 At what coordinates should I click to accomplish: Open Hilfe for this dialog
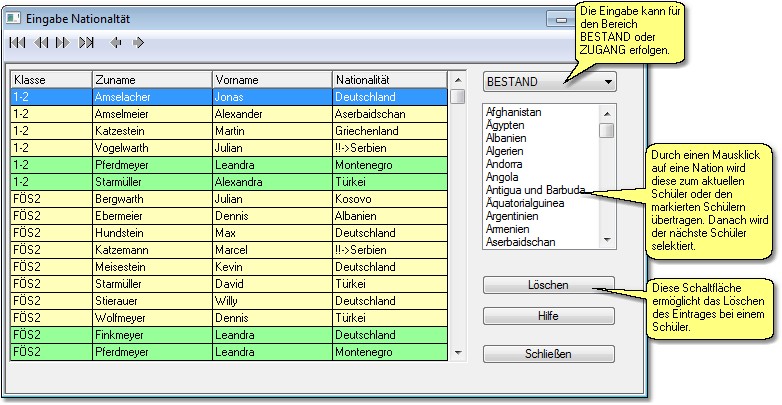pos(548,316)
